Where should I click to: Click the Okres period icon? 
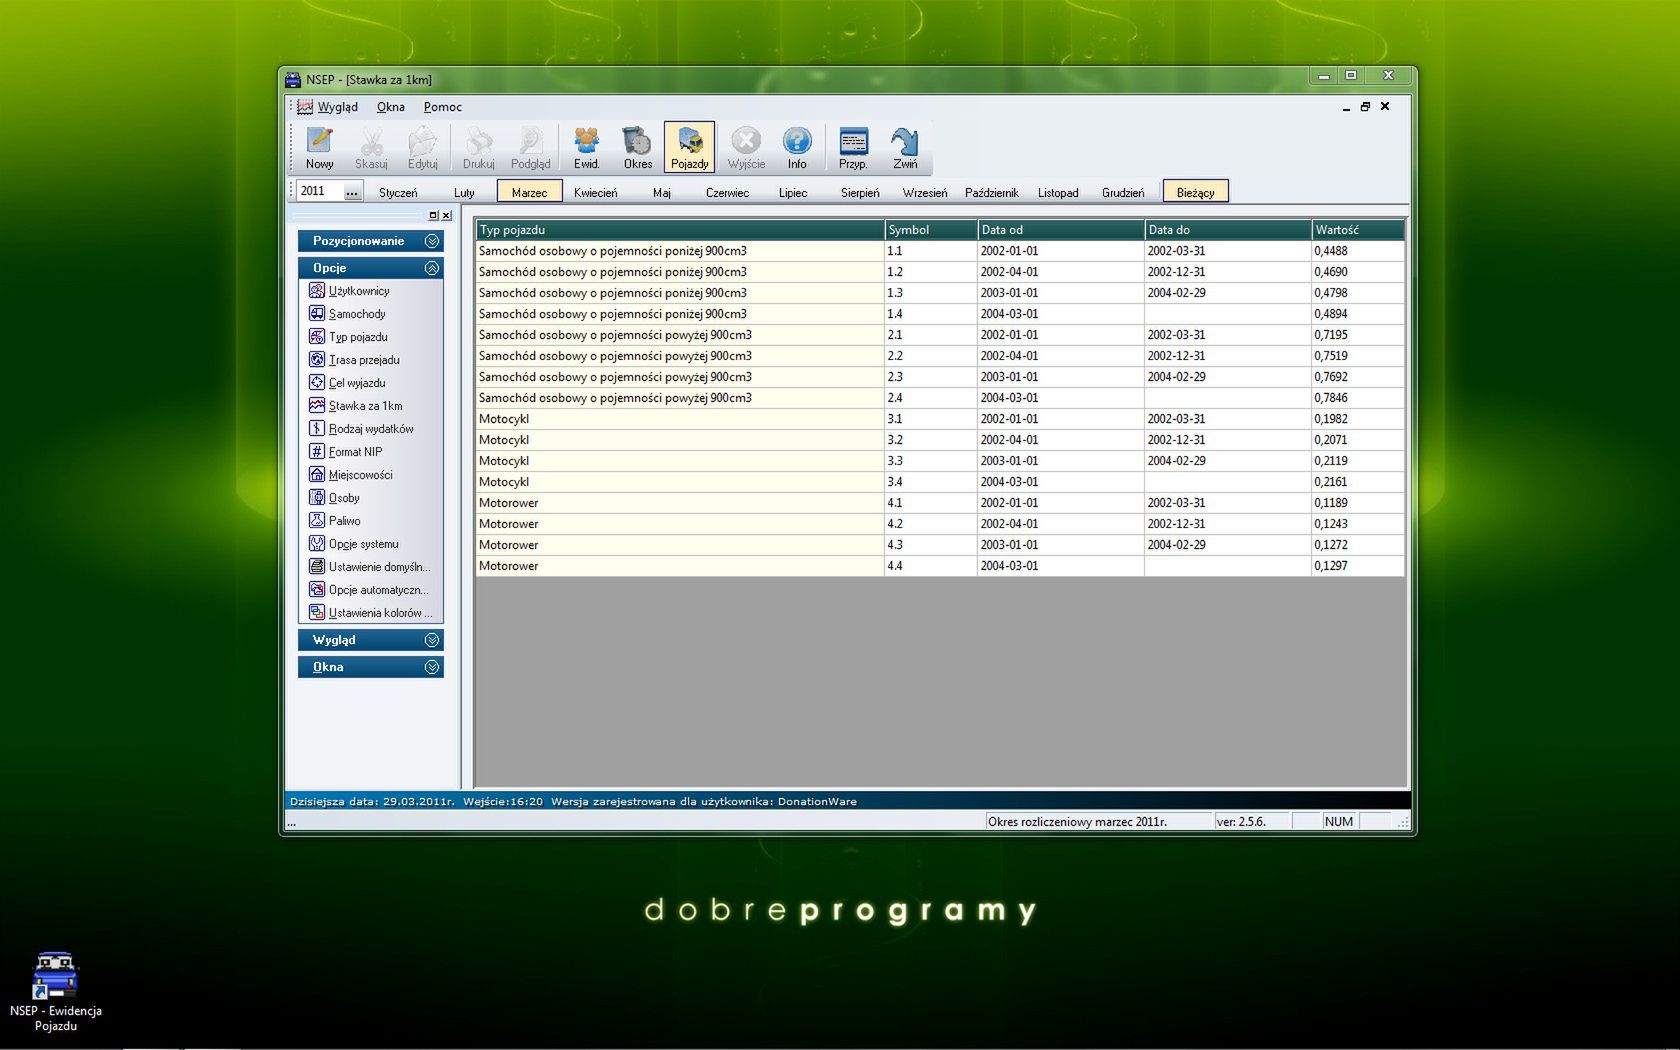click(637, 147)
